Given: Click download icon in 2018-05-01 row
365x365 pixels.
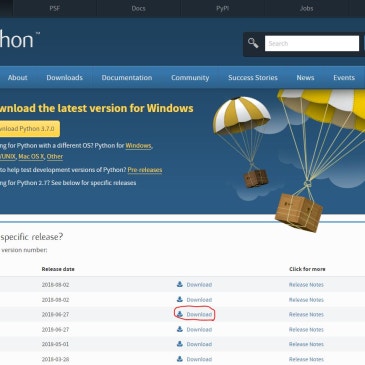Looking at the screenshot, I should 180,344.
